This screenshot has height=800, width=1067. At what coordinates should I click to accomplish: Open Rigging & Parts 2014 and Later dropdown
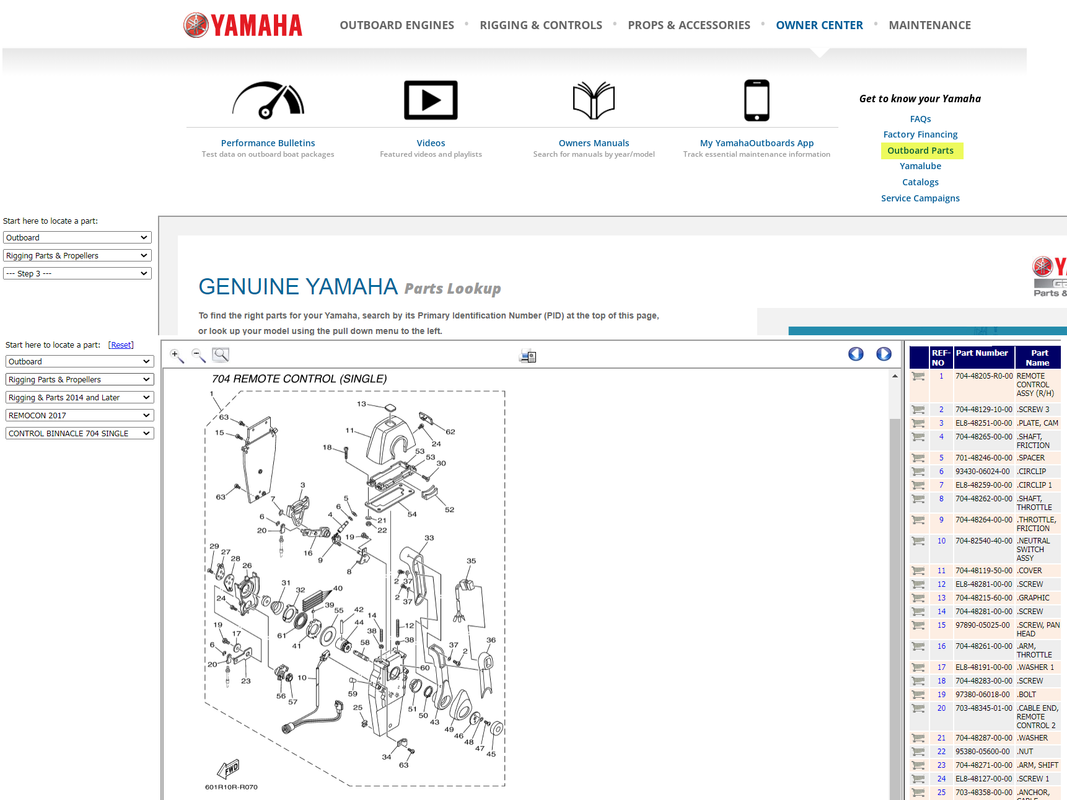[x=80, y=397]
